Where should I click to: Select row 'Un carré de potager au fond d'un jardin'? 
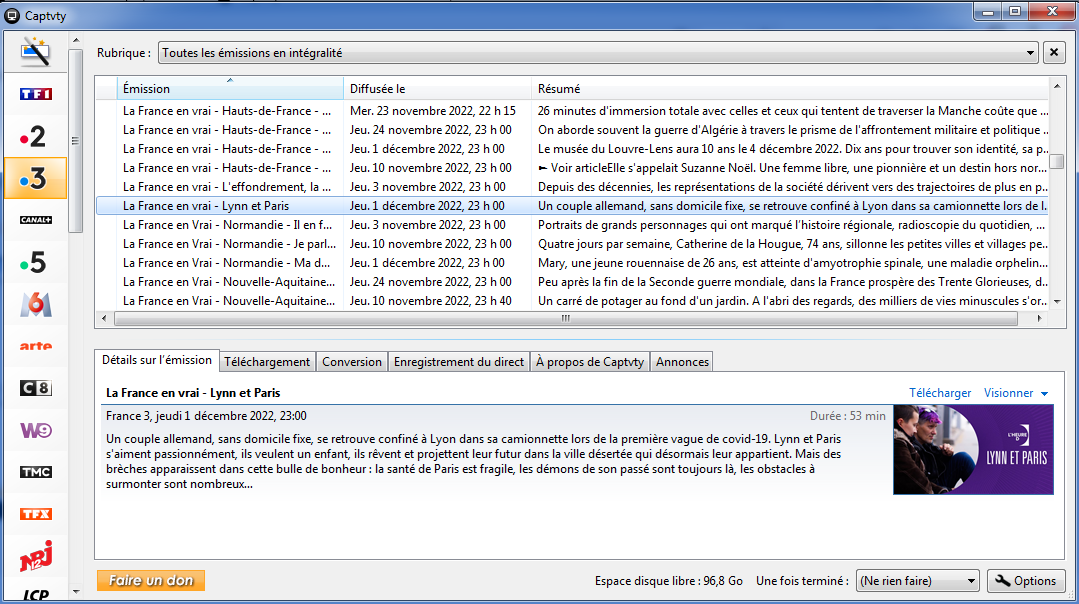pos(572,301)
